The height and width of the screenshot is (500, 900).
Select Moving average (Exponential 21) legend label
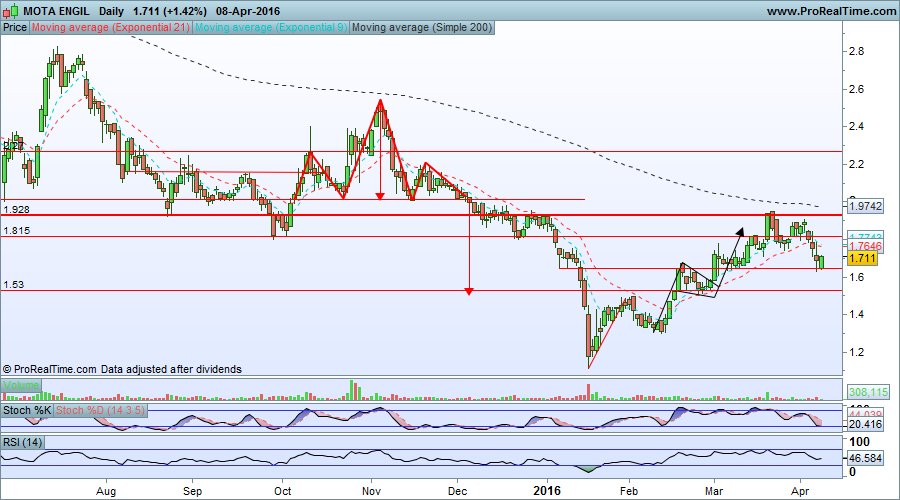pos(110,28)
